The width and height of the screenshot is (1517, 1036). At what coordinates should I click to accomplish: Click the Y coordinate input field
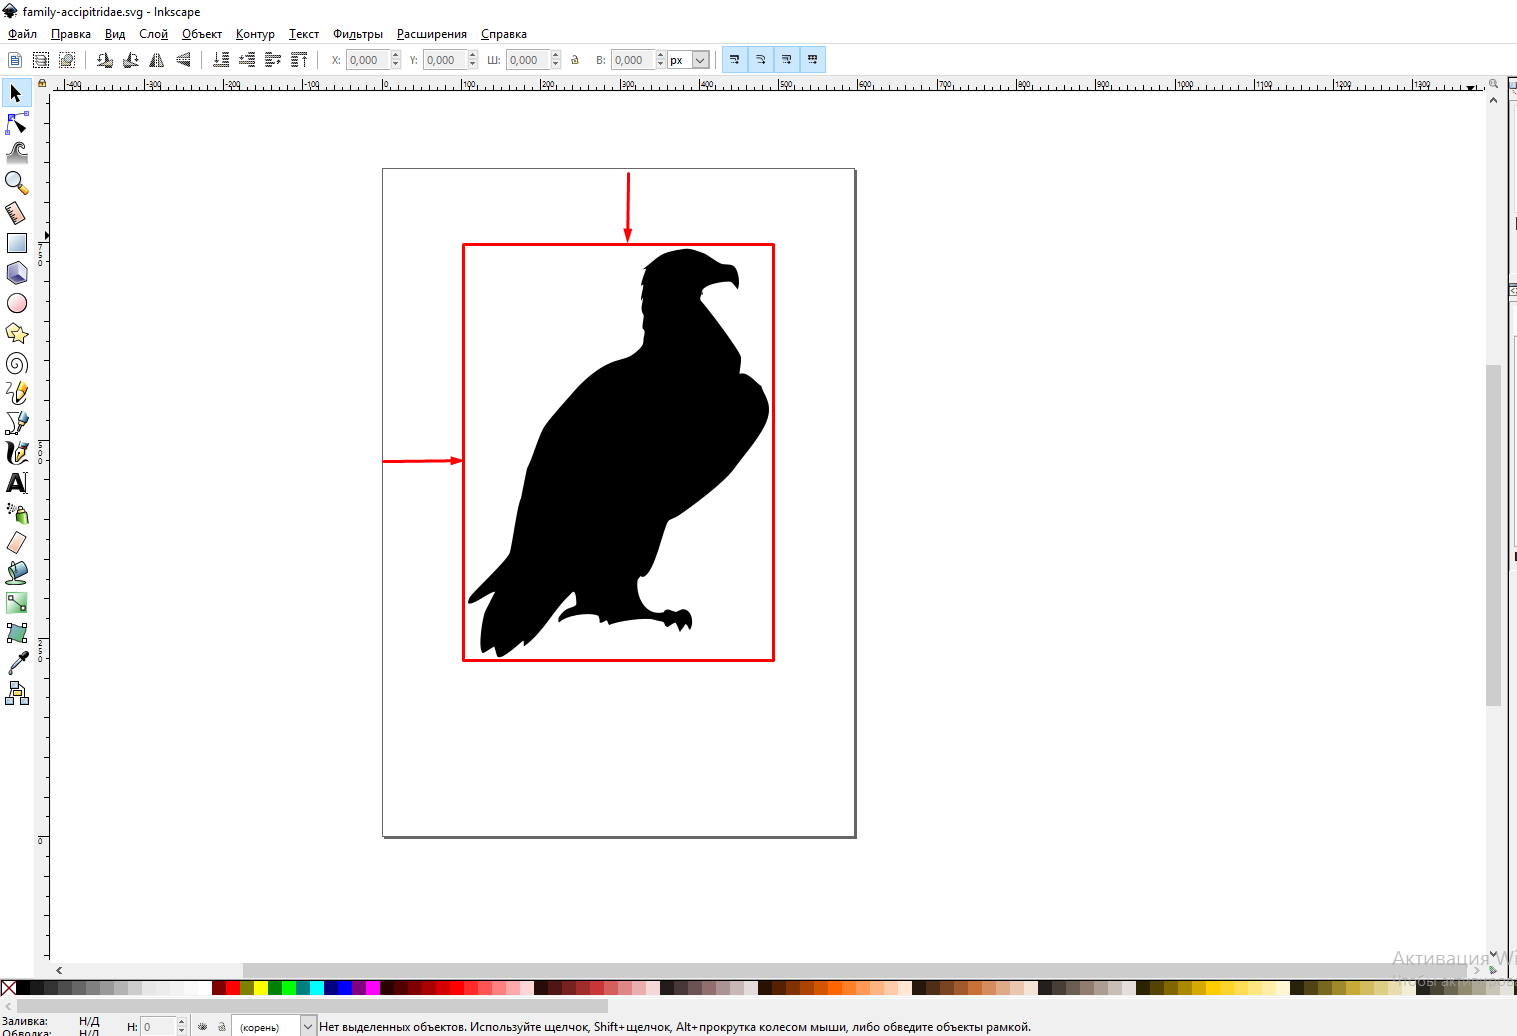[x=445, y=60]
